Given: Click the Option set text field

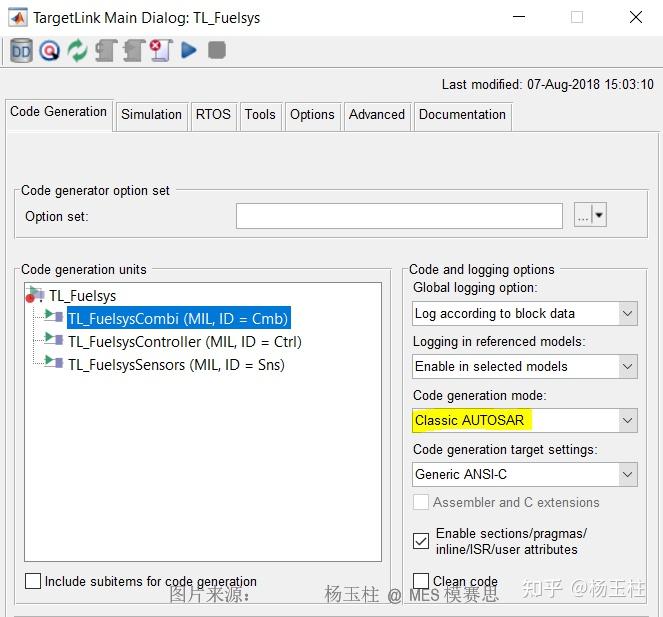Looking at the screenshot, I should click(399, 216).
